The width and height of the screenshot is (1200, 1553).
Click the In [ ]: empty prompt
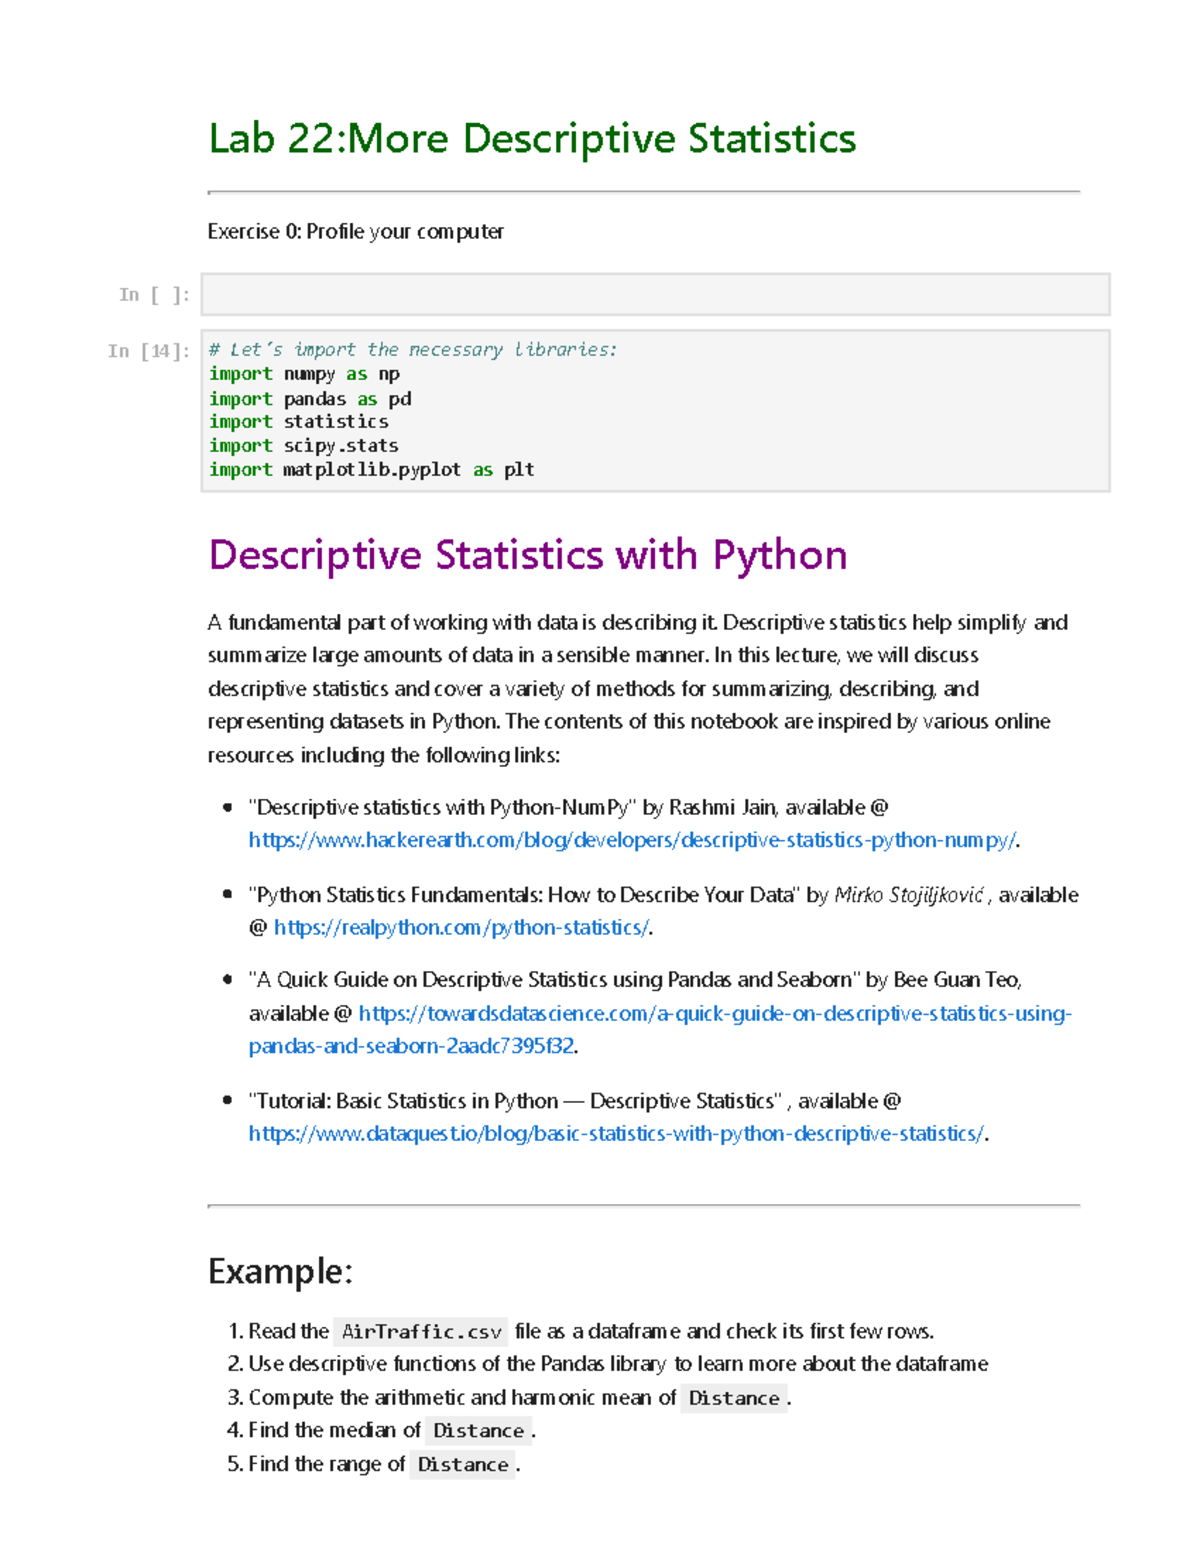(x=155, y=293)
